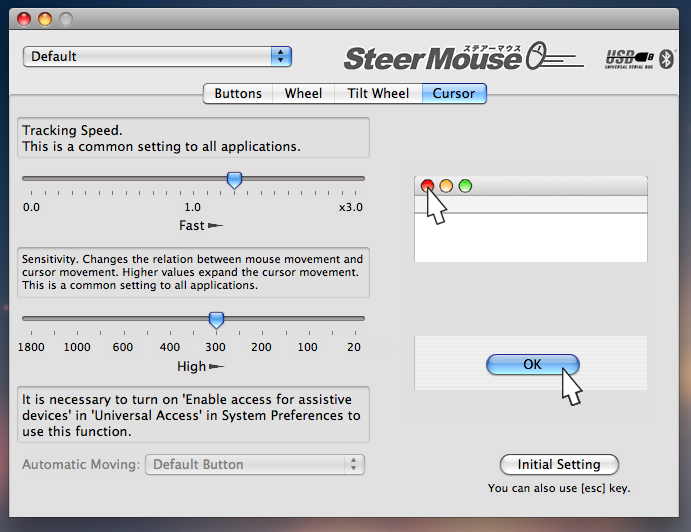The image size is (691, 532).
Task: Click the '300' sensitivity label
Action: tap(215, 347)
